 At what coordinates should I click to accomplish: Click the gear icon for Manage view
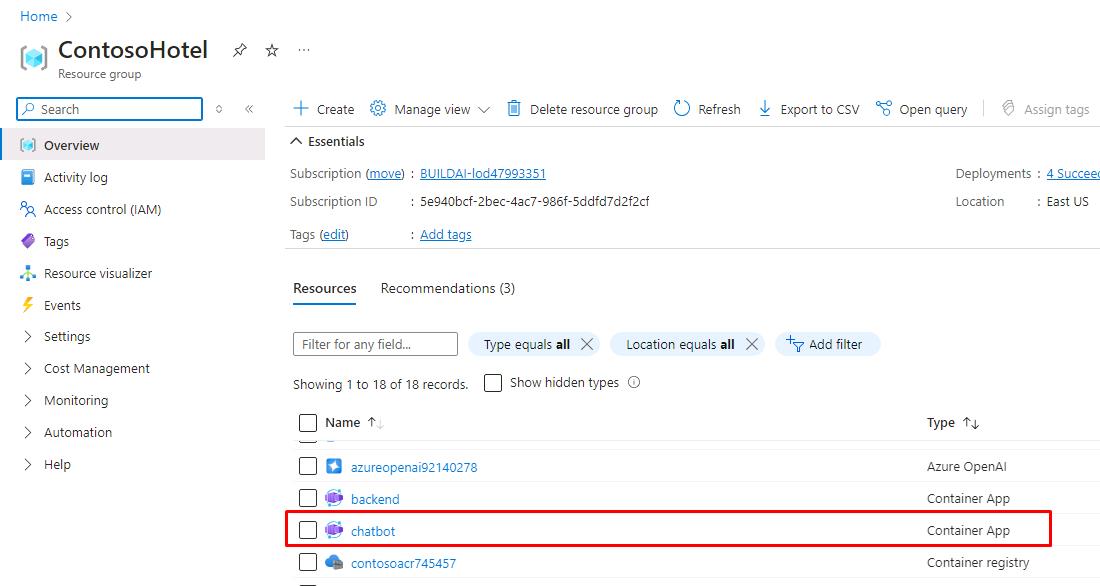(x=378, y=108)
